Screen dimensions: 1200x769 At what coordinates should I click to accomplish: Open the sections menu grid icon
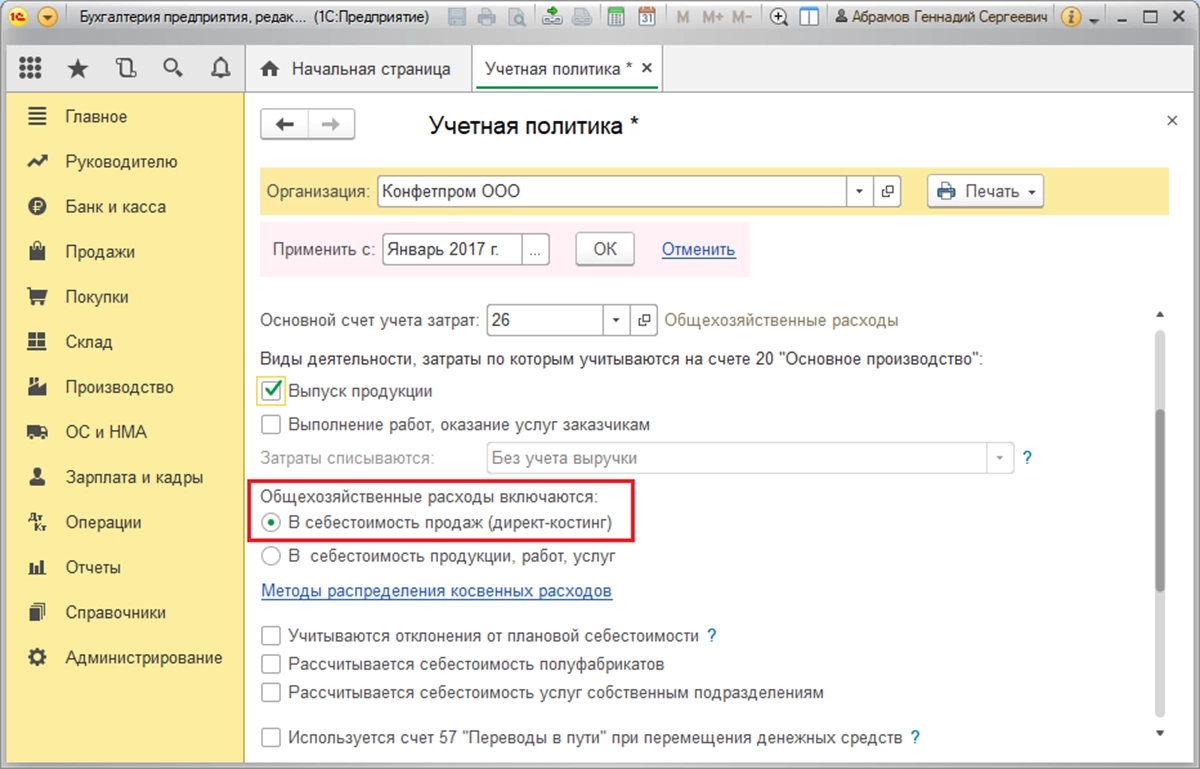[30, 68]
